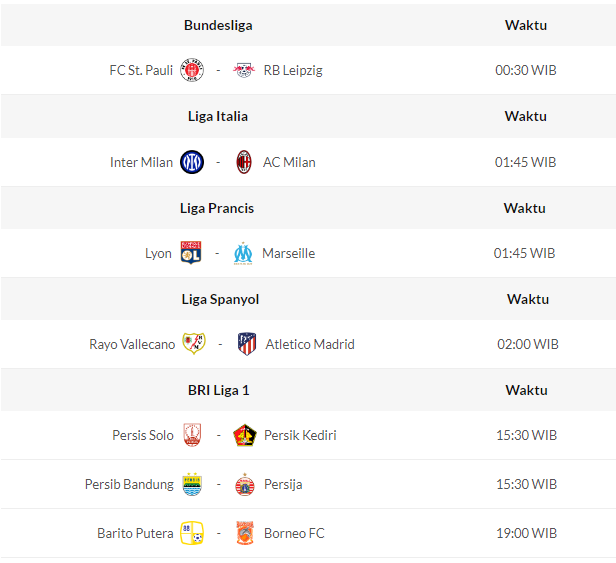616x563 pixels.
Task: Click the Borneo FC logo
Action: click(x=245, y=533)
